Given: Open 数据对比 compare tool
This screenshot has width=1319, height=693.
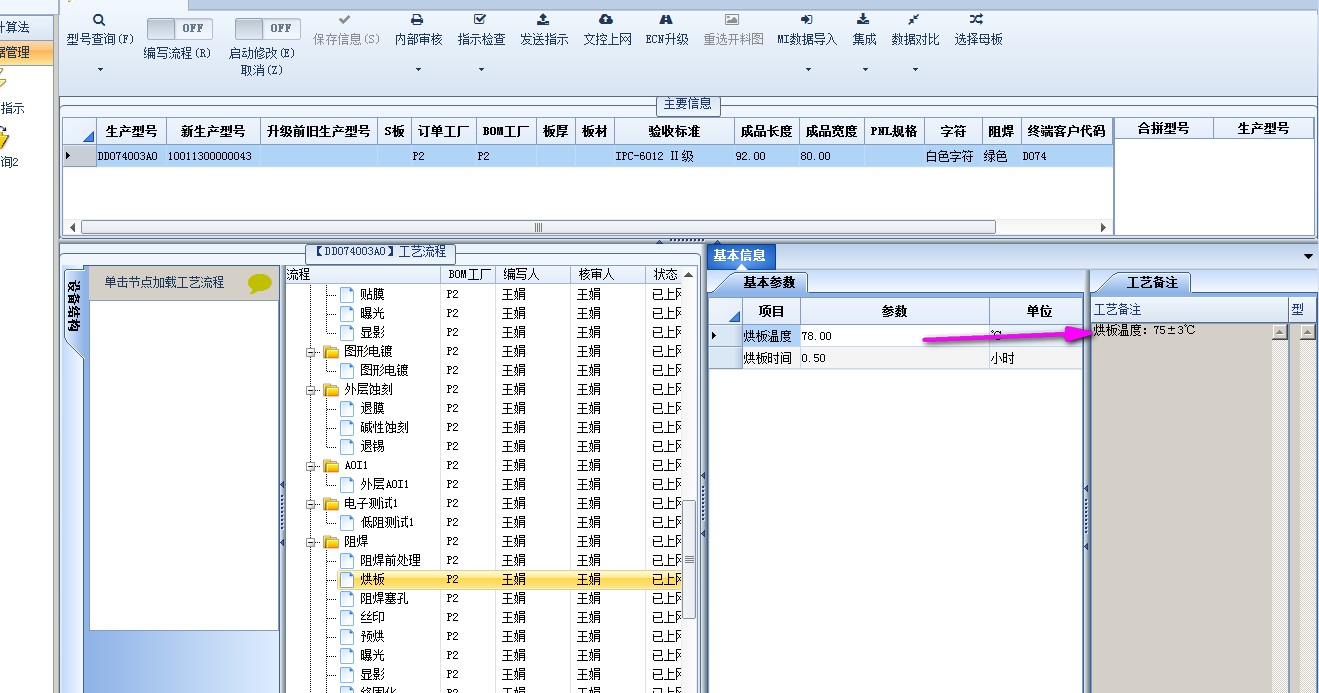Looking at the screenshot, I should click(915, 30).
